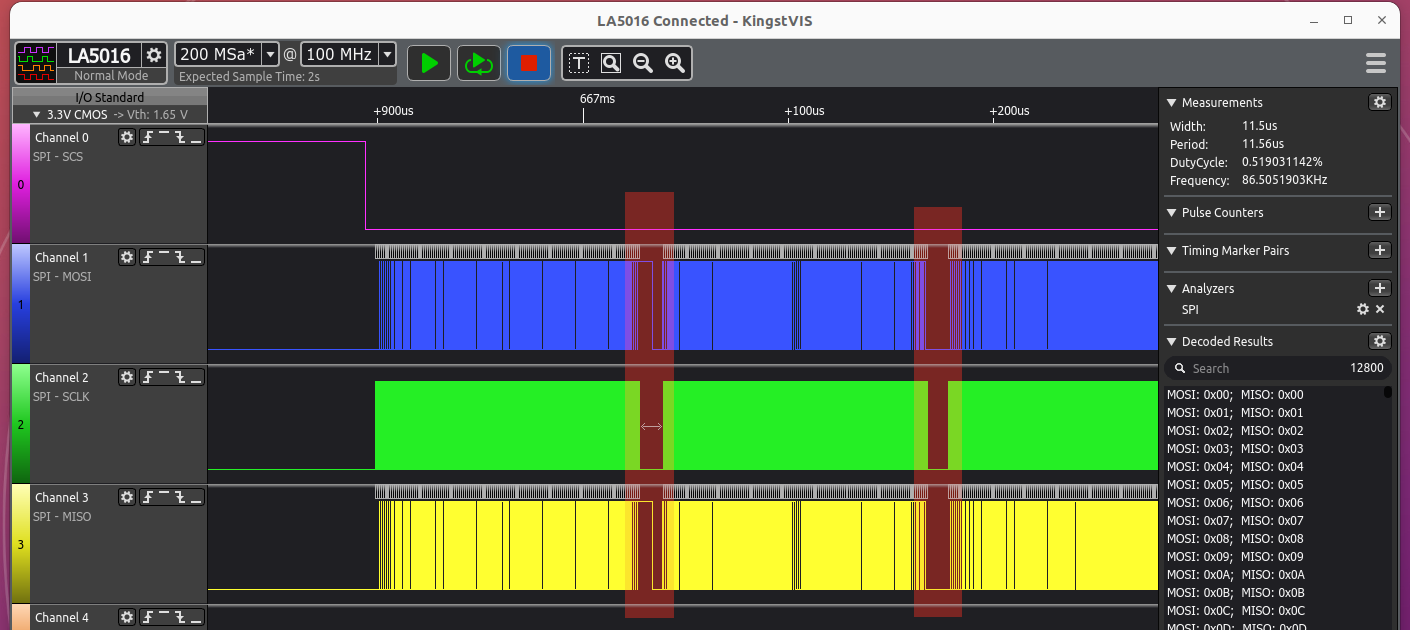The height and width of the screenshot is (630, 1410).
Task: Click the decoded results scrollbar thumb
Action: [1388, 392]
